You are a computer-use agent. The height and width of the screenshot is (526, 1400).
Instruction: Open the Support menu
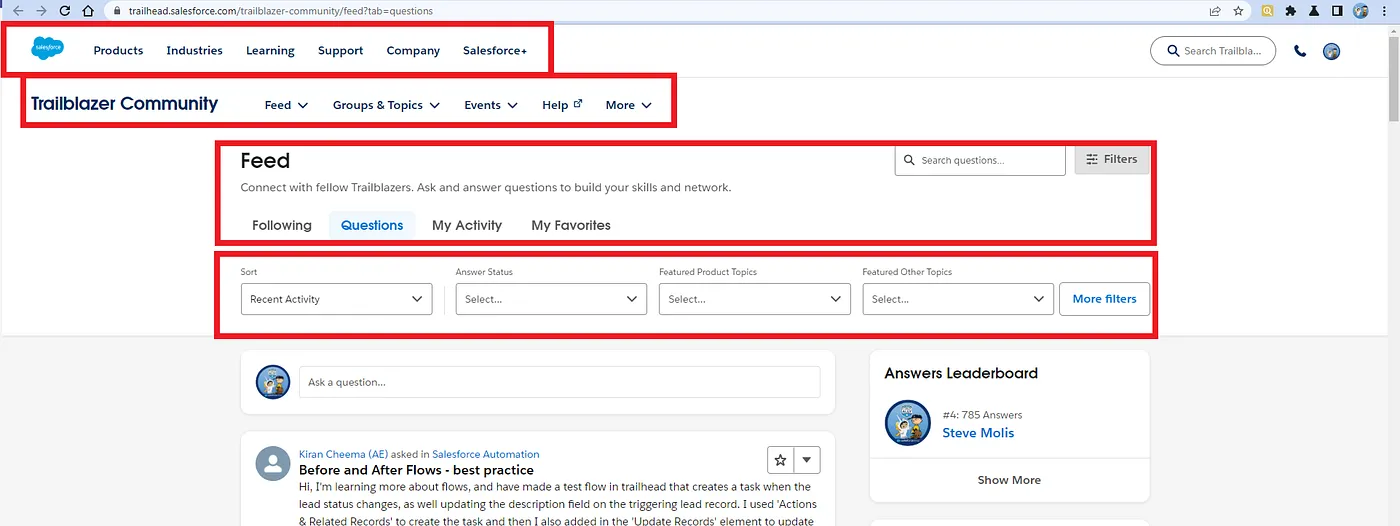[x=340, y=50]
